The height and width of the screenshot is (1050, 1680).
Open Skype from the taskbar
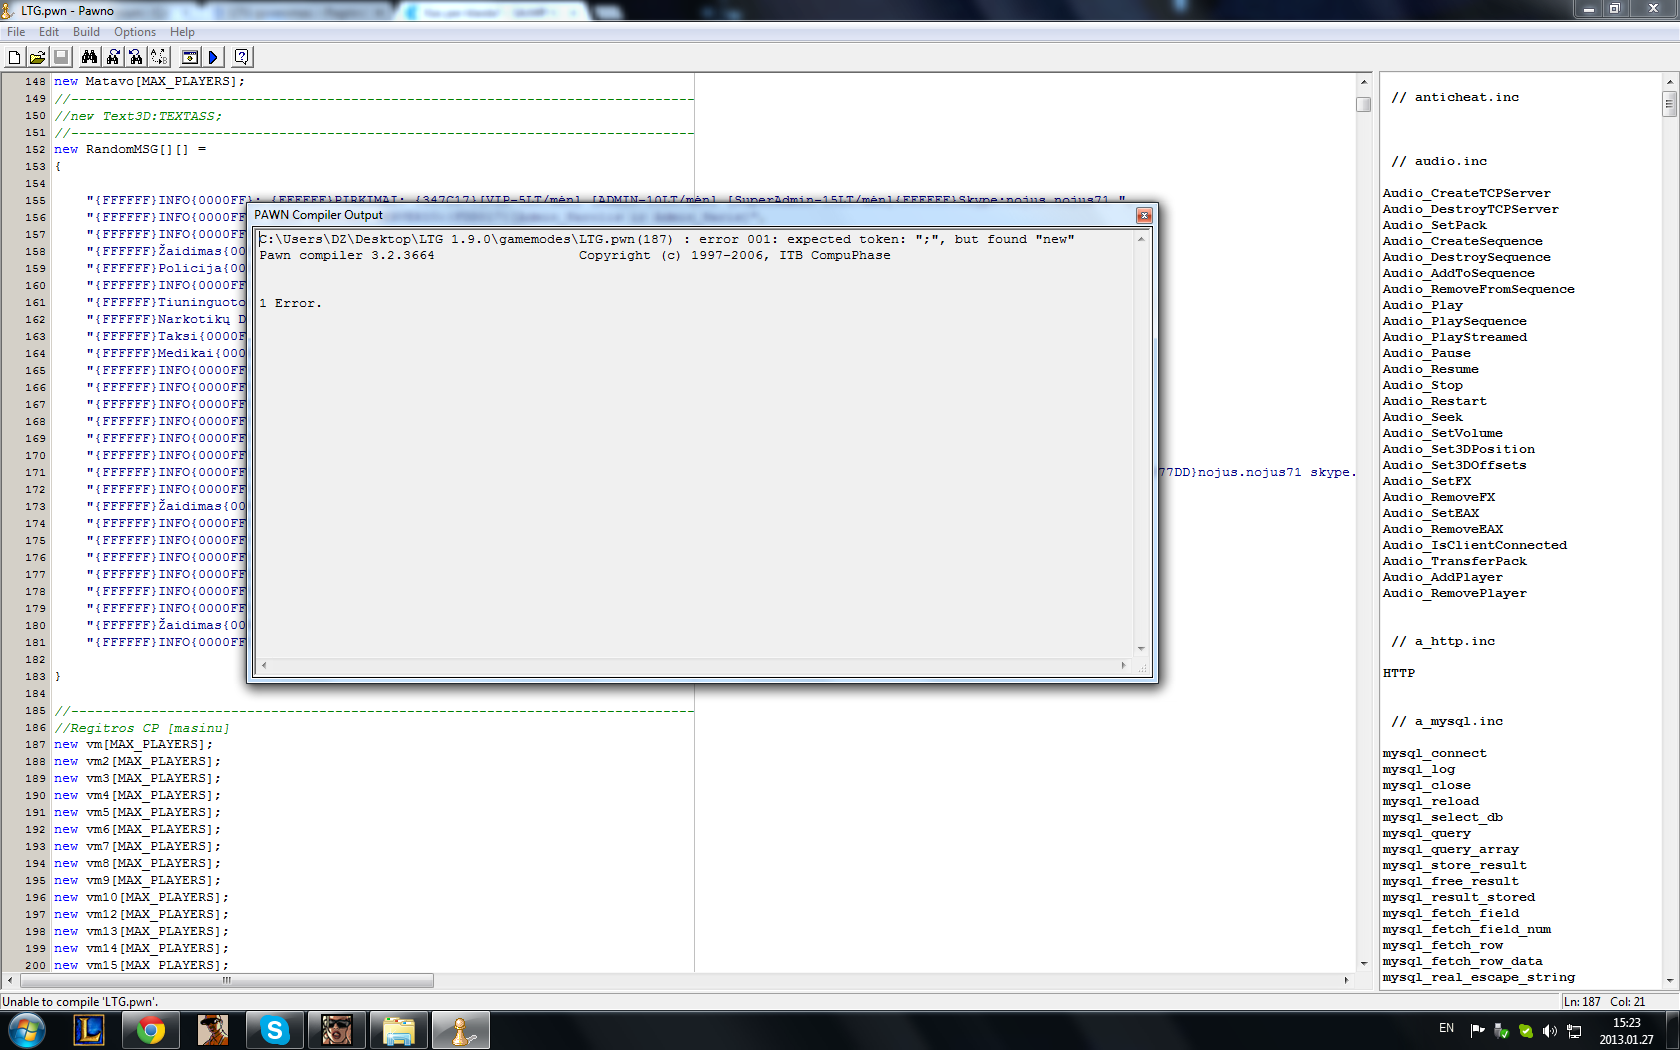[x=275, y=1030]
